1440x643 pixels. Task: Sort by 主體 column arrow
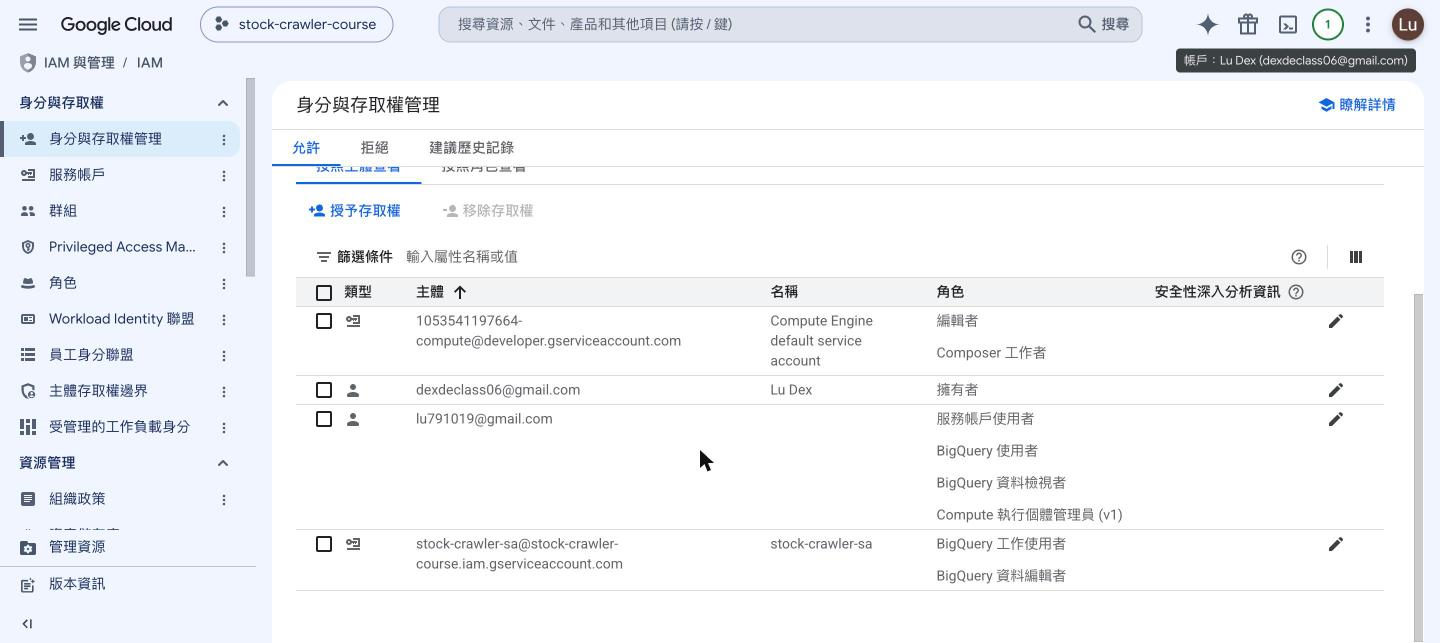(460, 292)
